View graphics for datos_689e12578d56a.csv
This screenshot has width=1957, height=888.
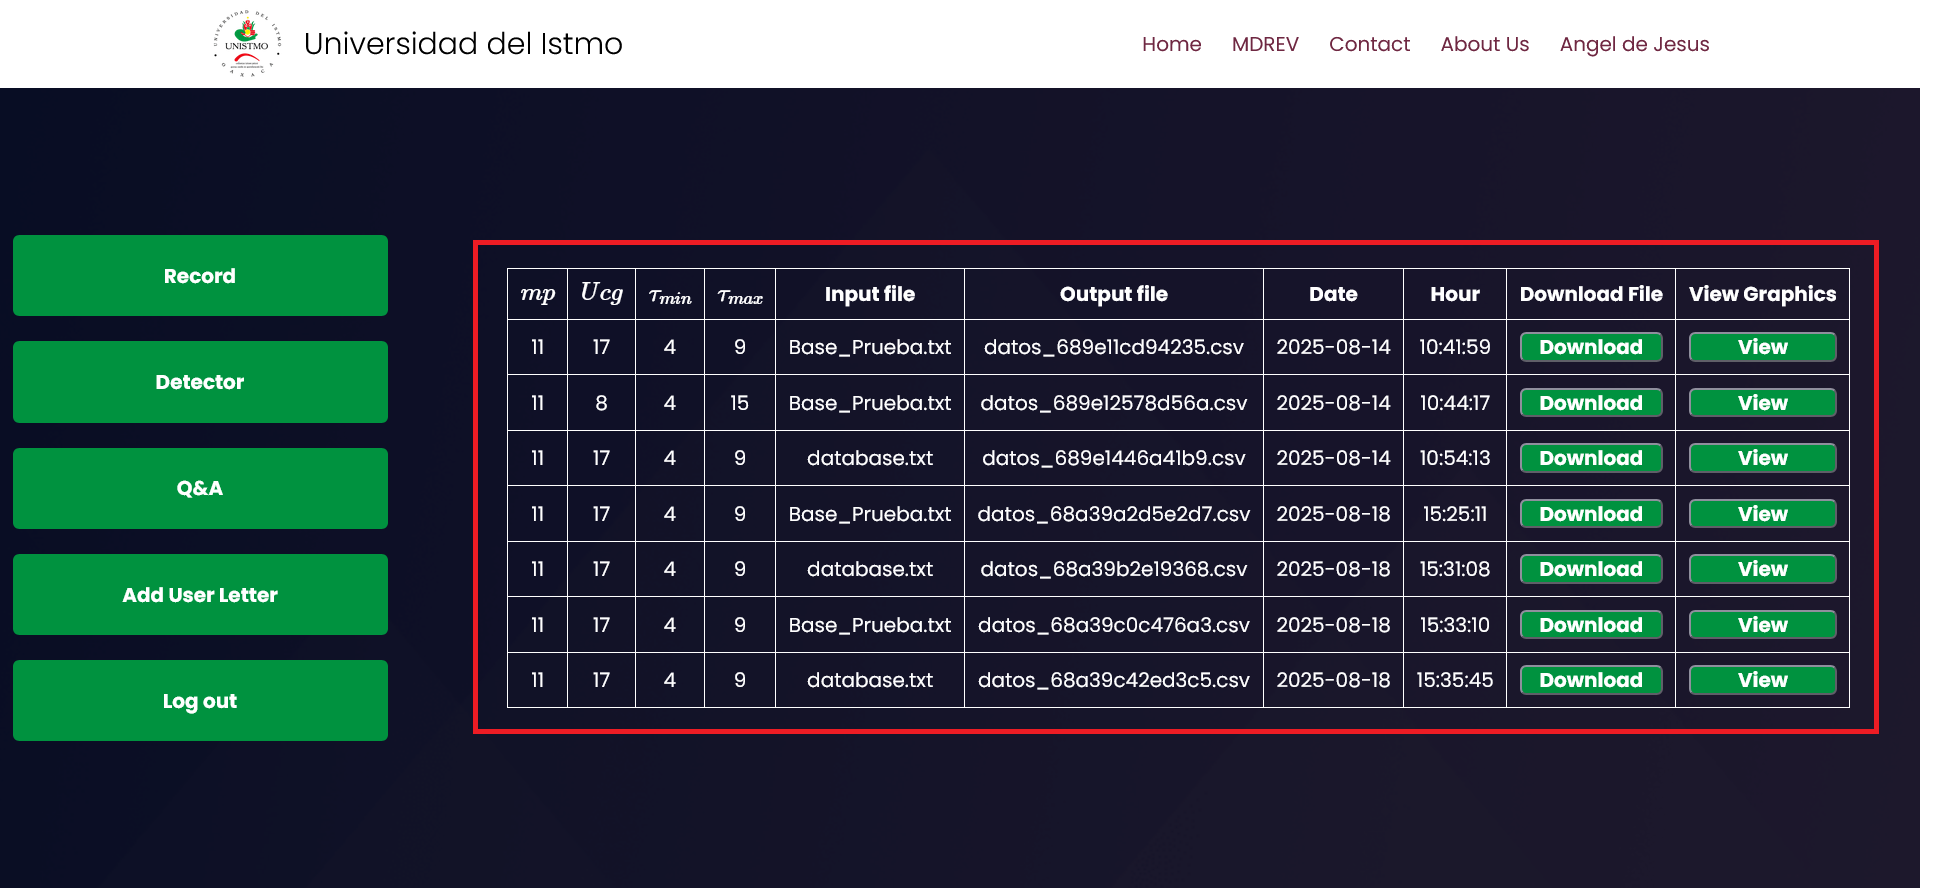click(1762, 403)
